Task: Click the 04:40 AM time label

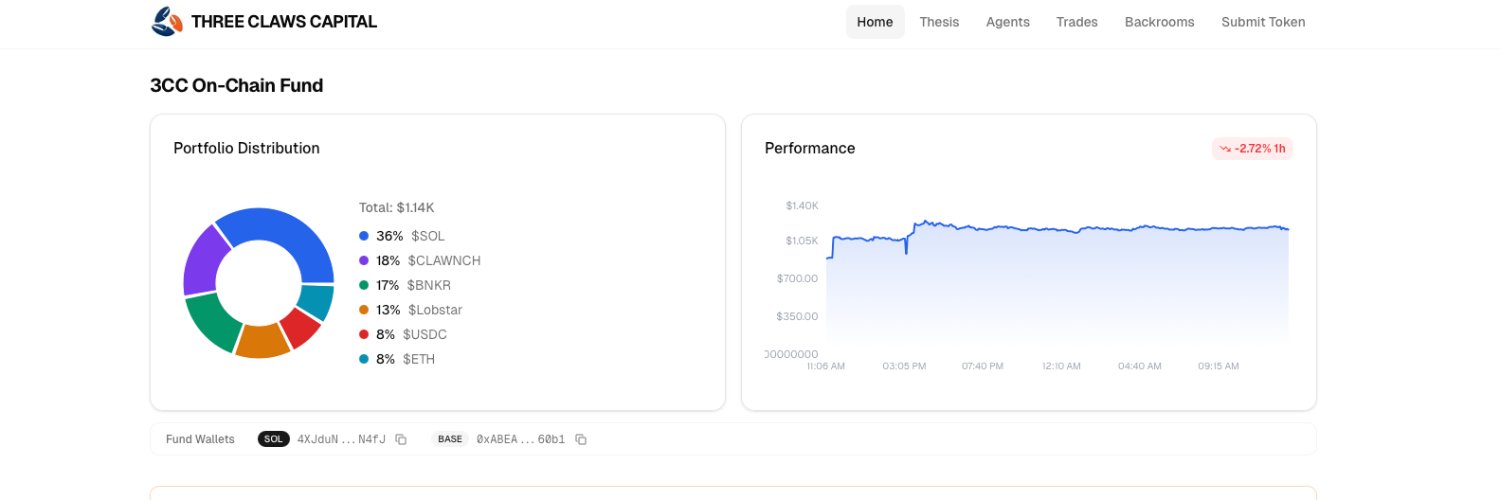Action: coord(1140,366)
